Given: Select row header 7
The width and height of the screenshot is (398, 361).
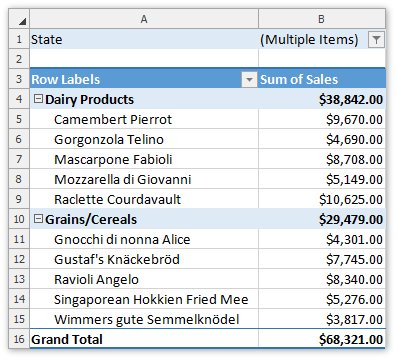Looking at the screenshot, I should coord(19,159).
